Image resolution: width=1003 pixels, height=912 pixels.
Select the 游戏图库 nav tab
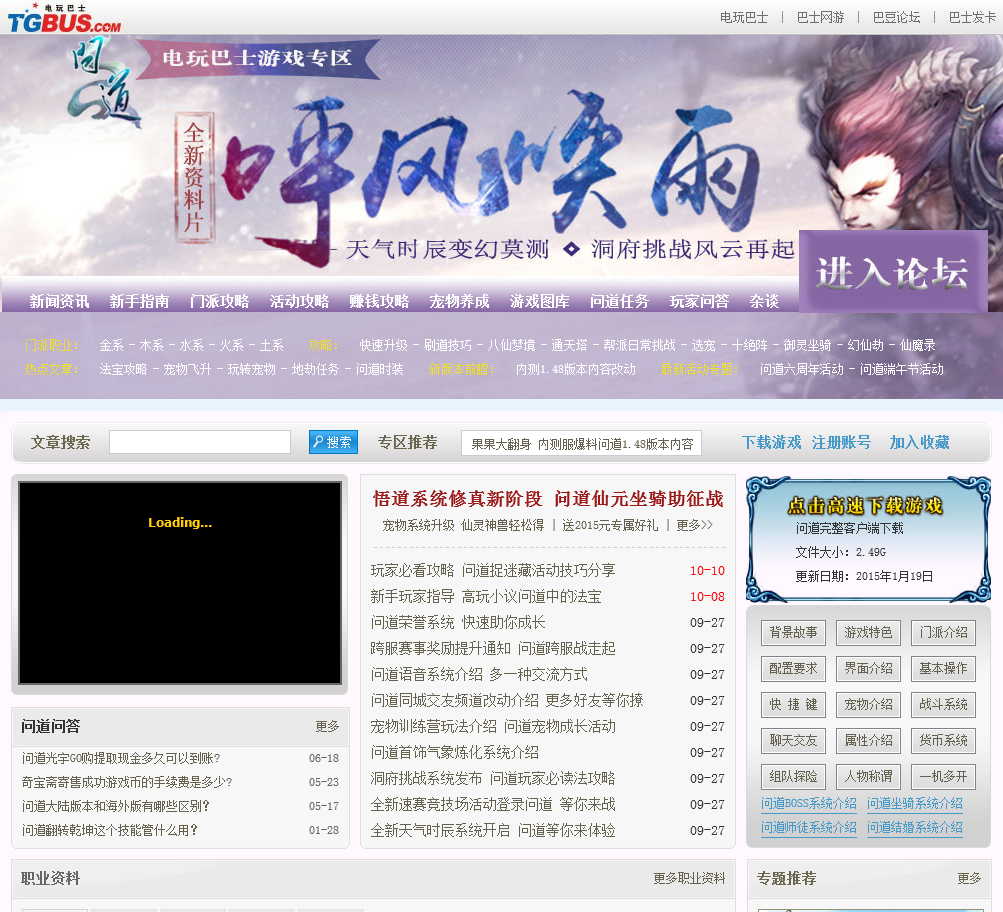point(540,301)
